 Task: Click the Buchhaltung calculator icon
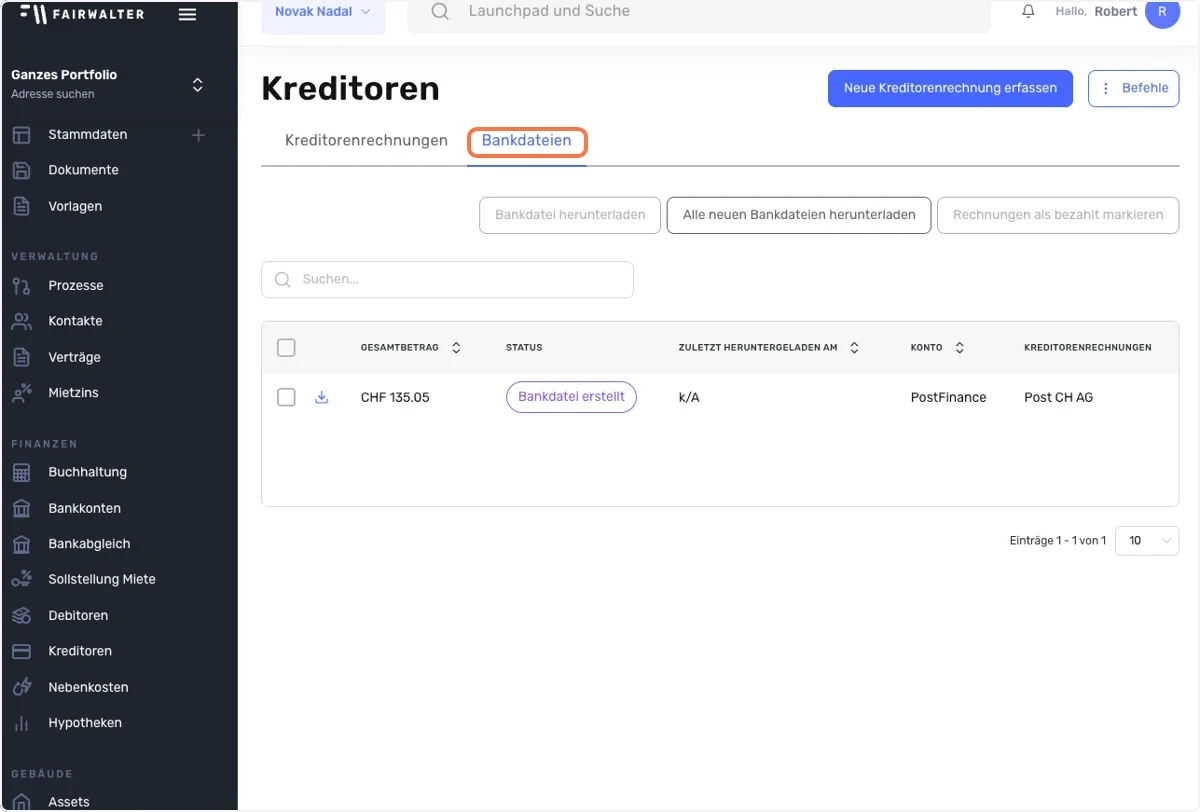pos(21,472)
